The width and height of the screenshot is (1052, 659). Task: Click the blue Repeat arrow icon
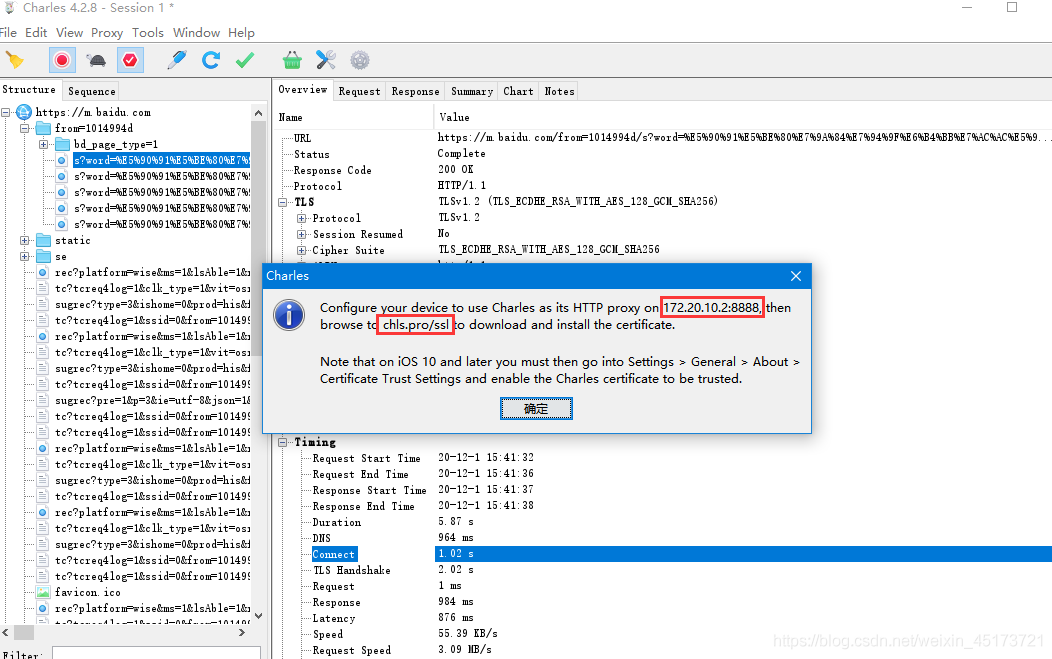click(211, 60)
